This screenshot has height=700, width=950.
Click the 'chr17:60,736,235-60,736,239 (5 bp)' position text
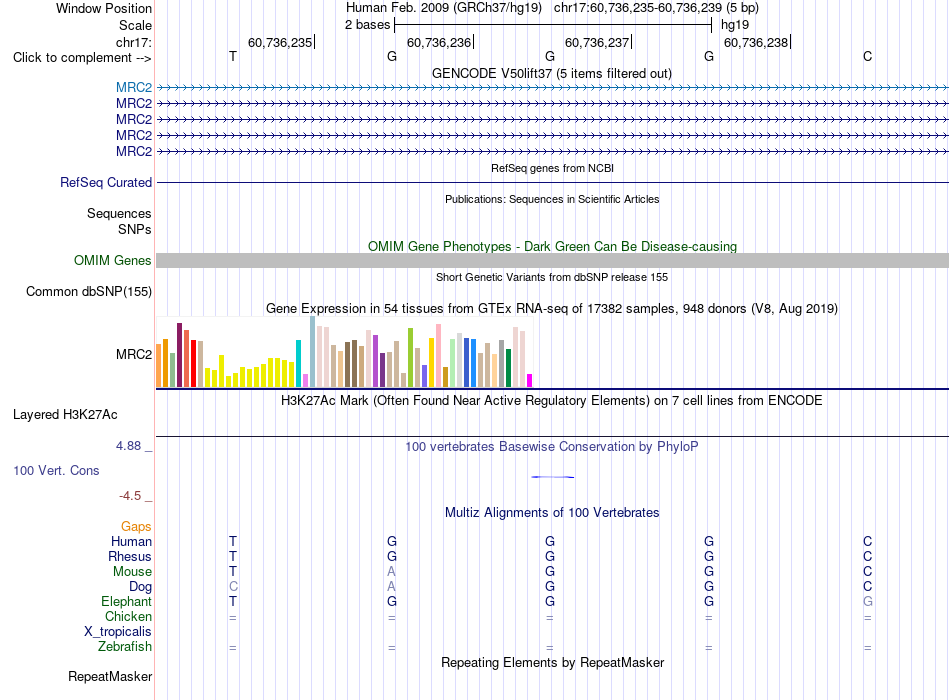[656, 8]
